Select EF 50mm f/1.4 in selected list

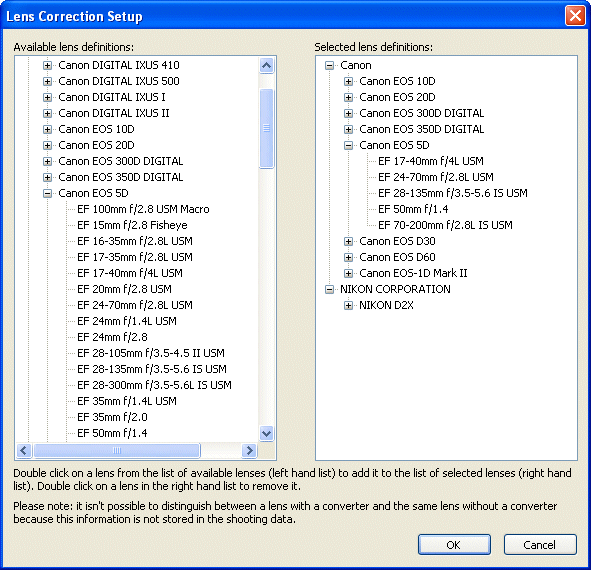click(x=413, y=209)
